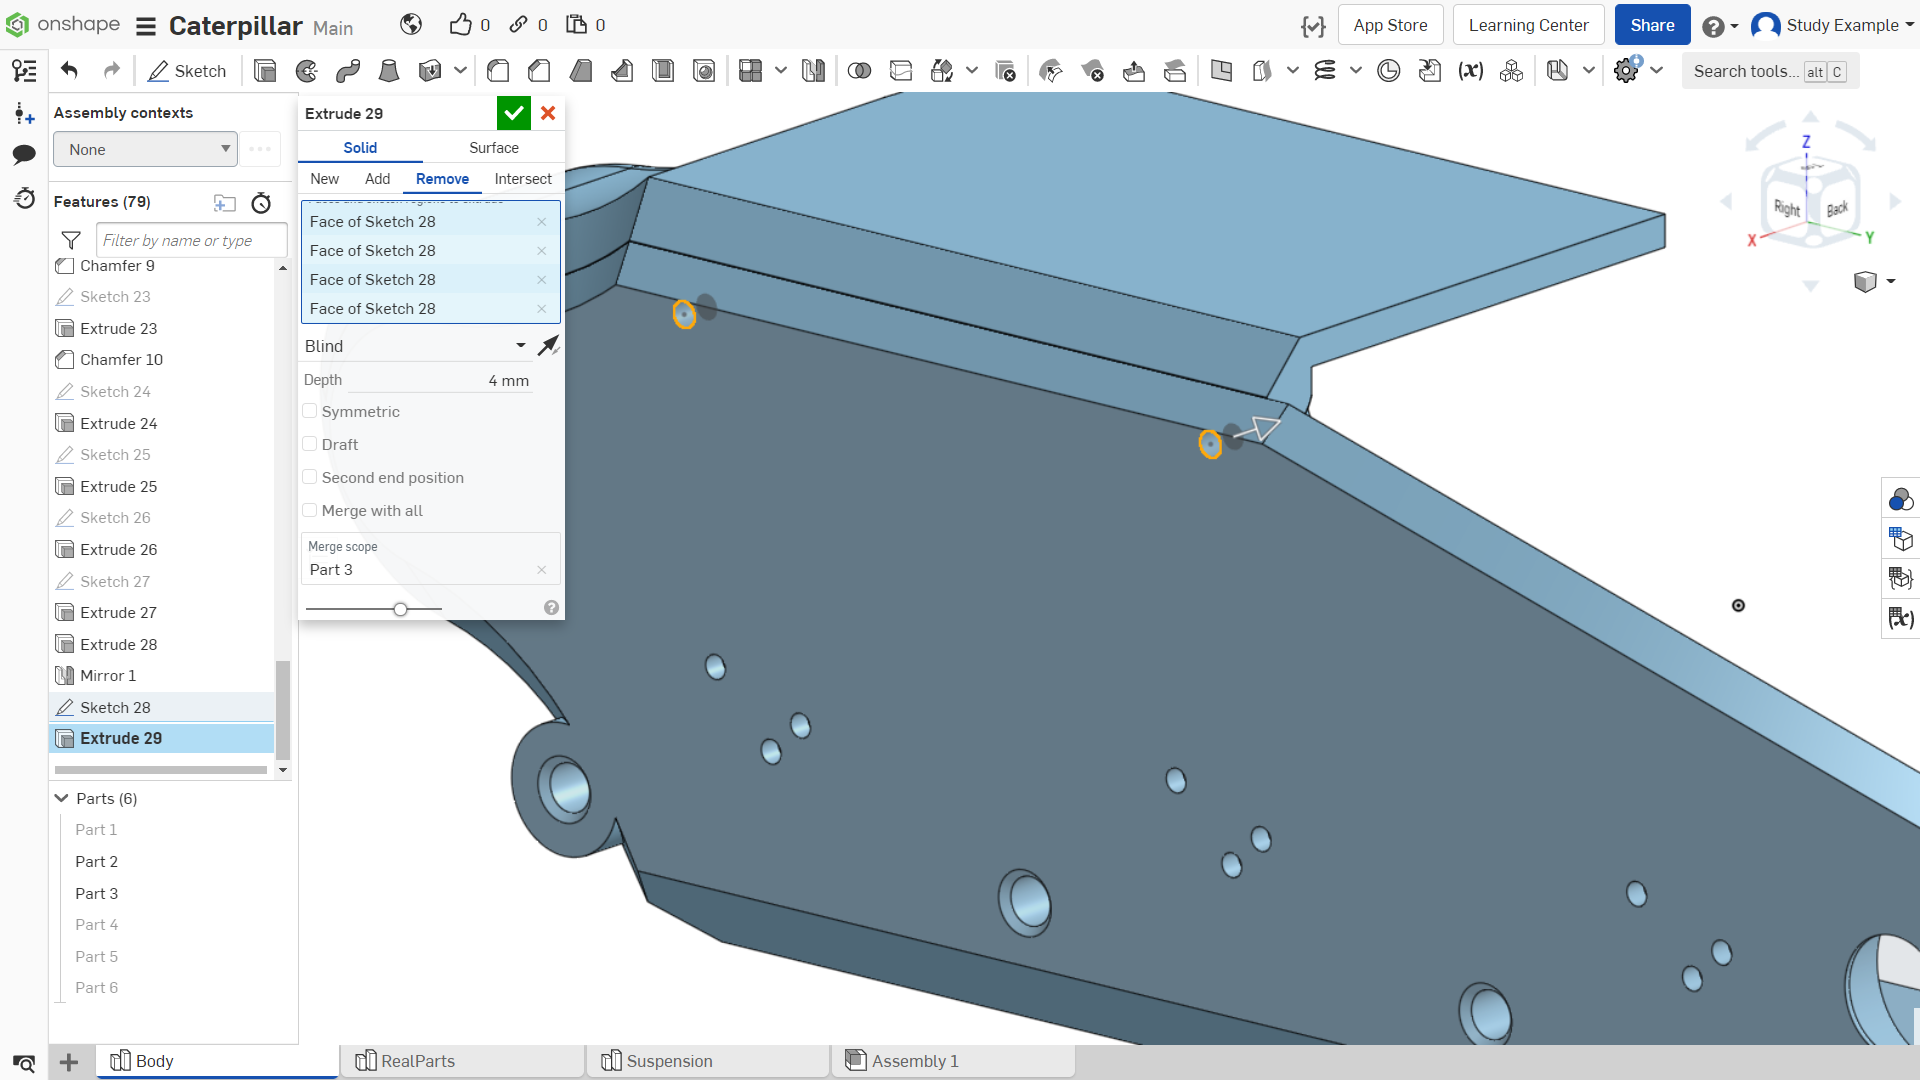Open the Learning Center
Screen dimensions: 1920x1080
coord(1528,25)
